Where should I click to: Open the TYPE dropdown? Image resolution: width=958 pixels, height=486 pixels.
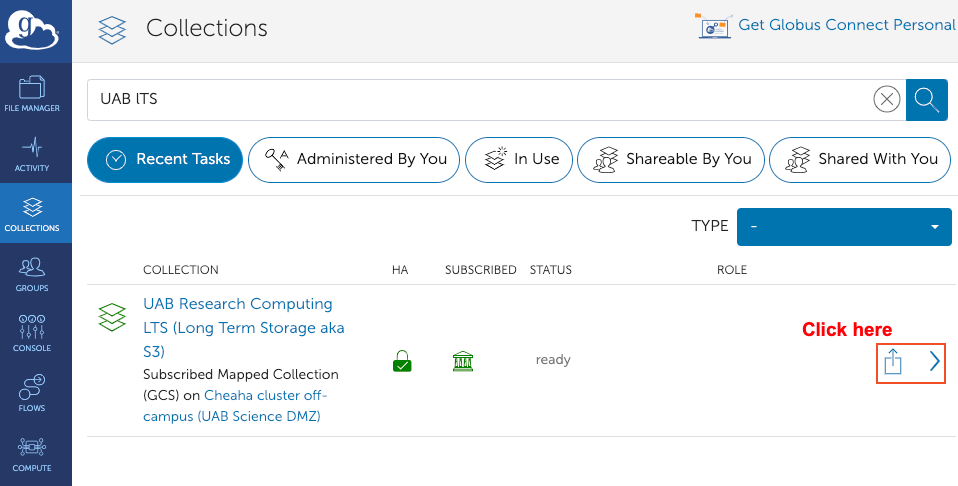(843, 227)
